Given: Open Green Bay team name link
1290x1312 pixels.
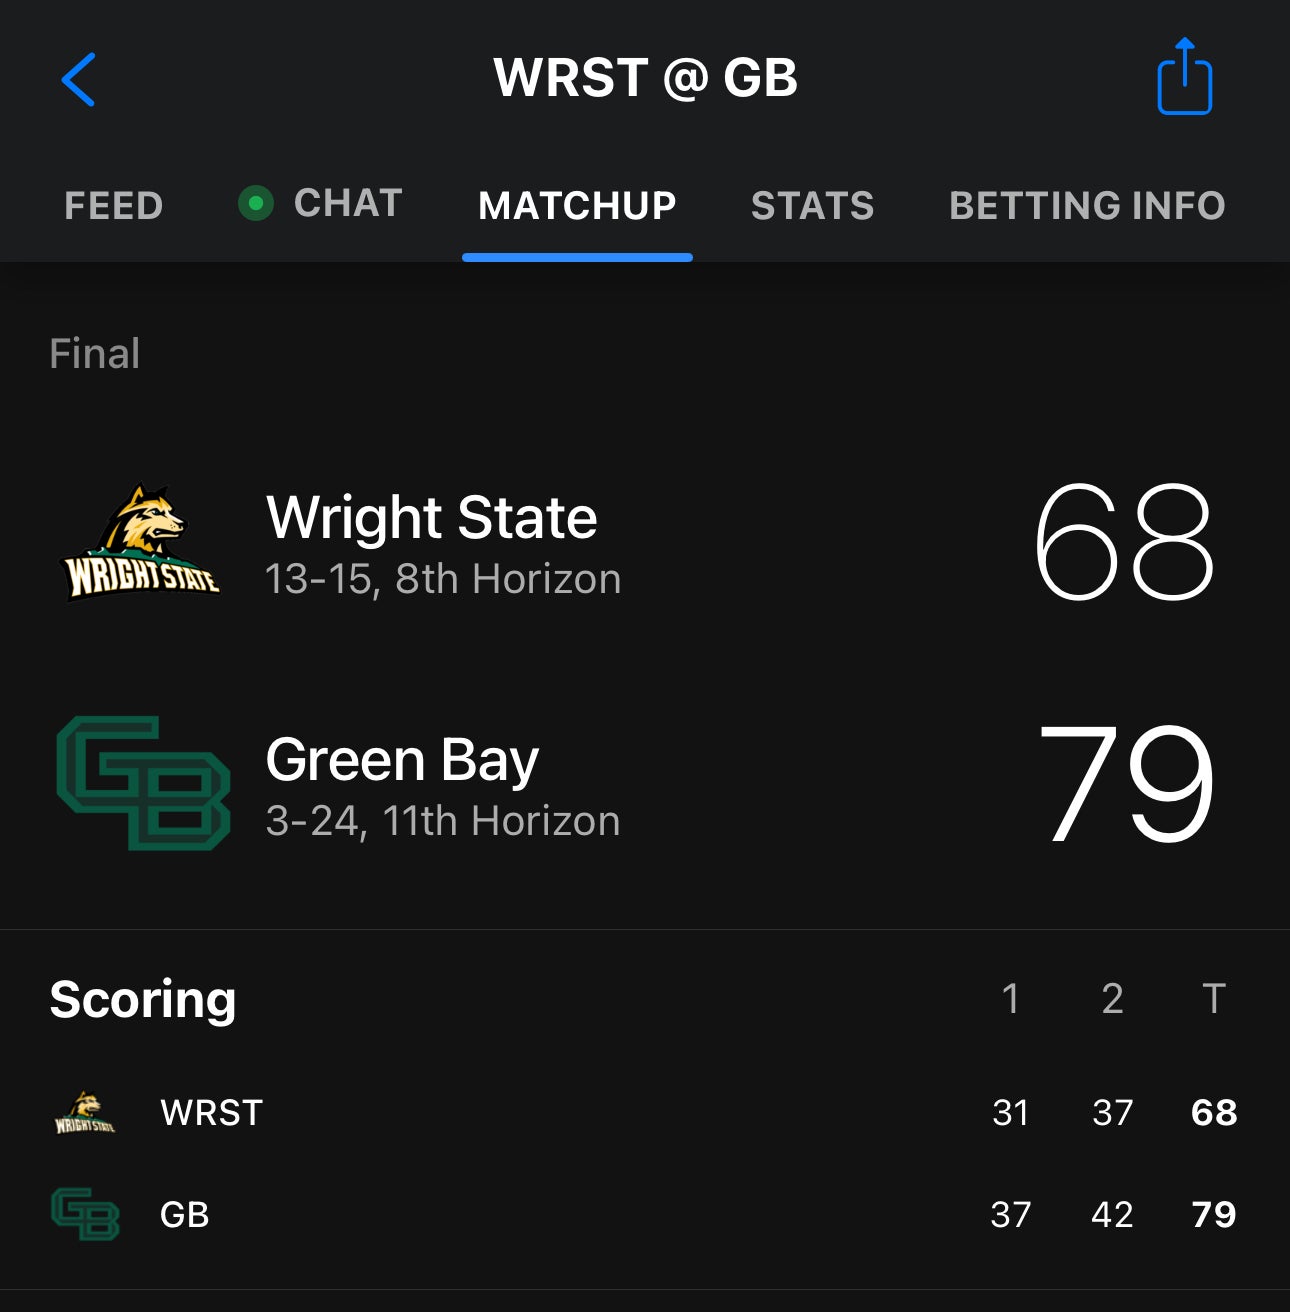Looking at the screenshot, I should [402, 760].
